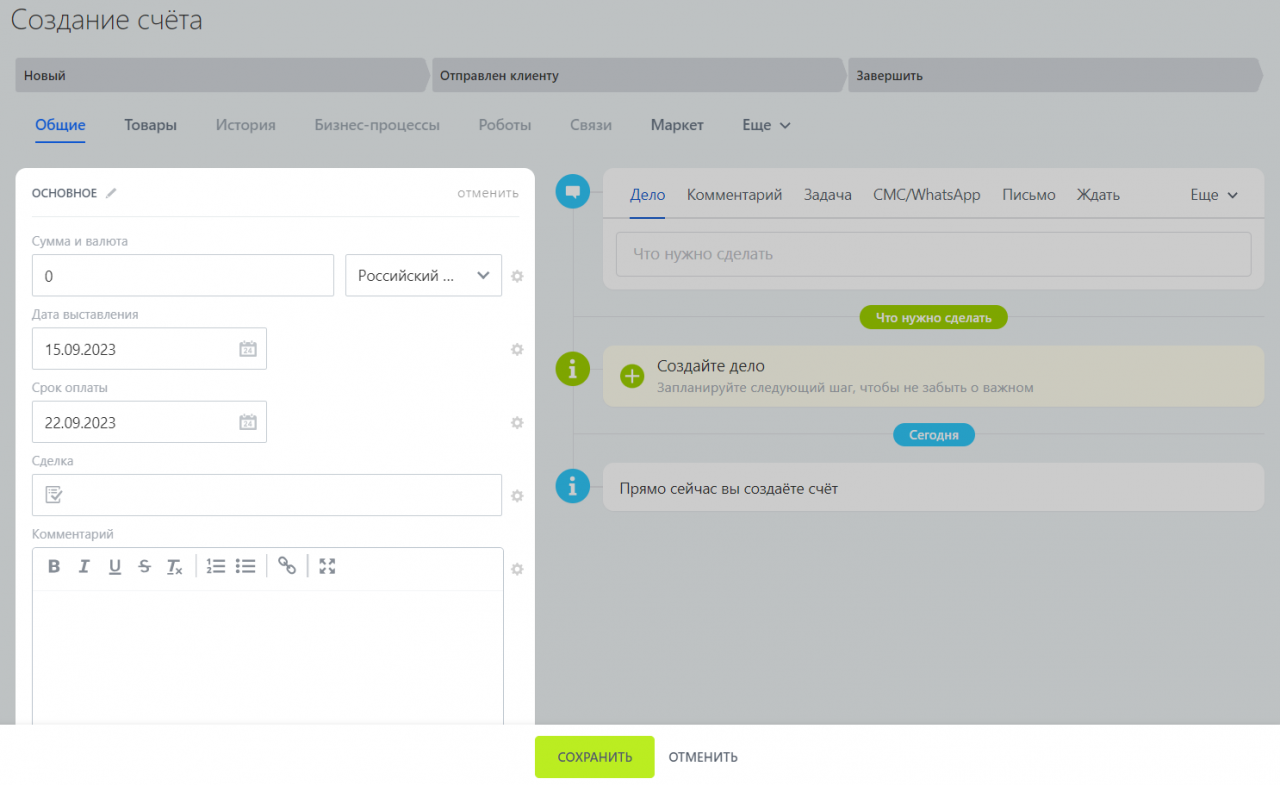Open the Маркет tab
This screenshot has height=785, width=1280.
[677, 125]
